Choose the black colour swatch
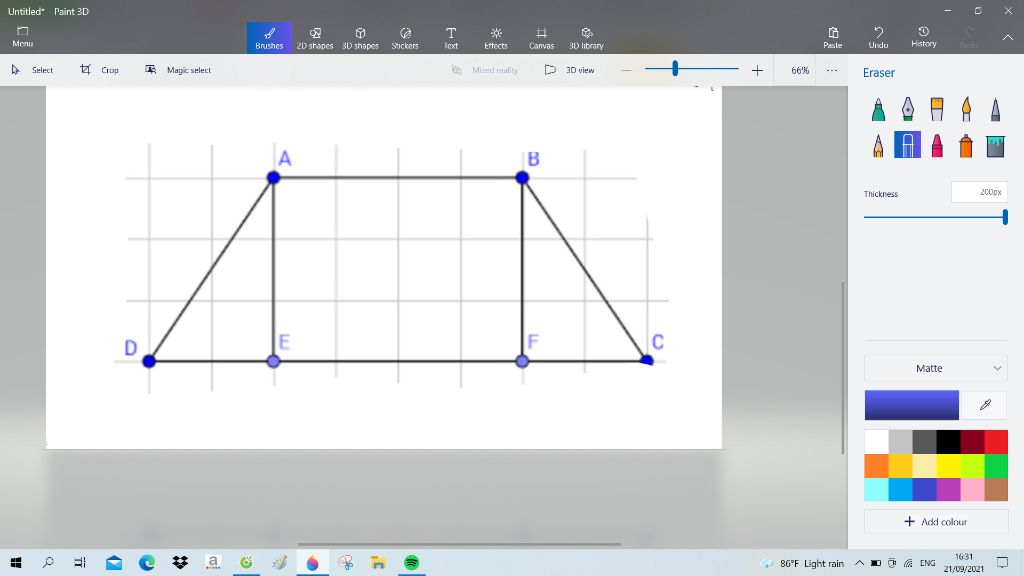1024x576 pixels. tap(948, 442)
